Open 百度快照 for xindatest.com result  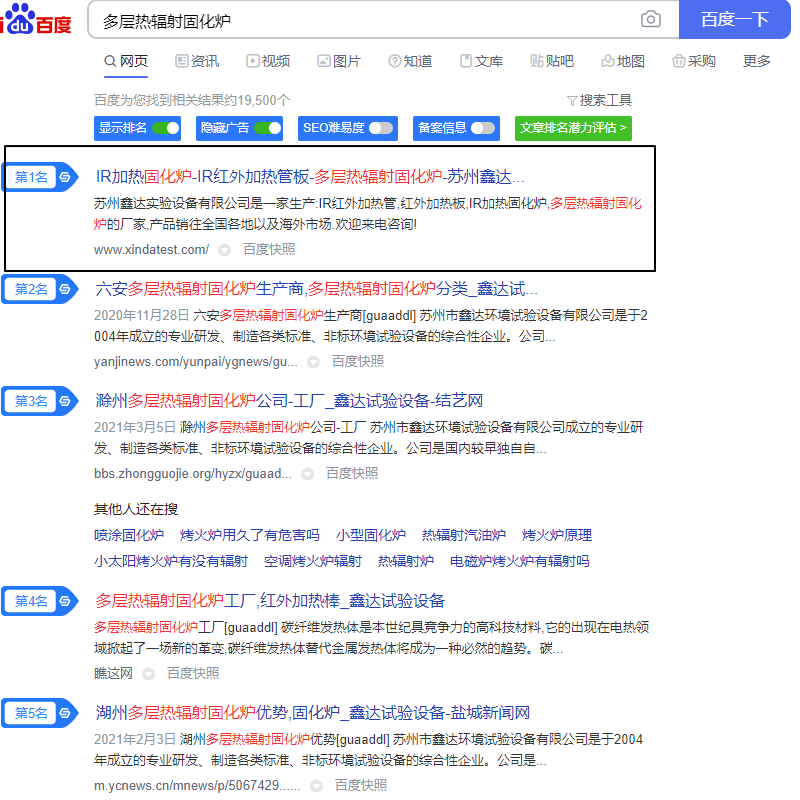[x=269, y=249]
